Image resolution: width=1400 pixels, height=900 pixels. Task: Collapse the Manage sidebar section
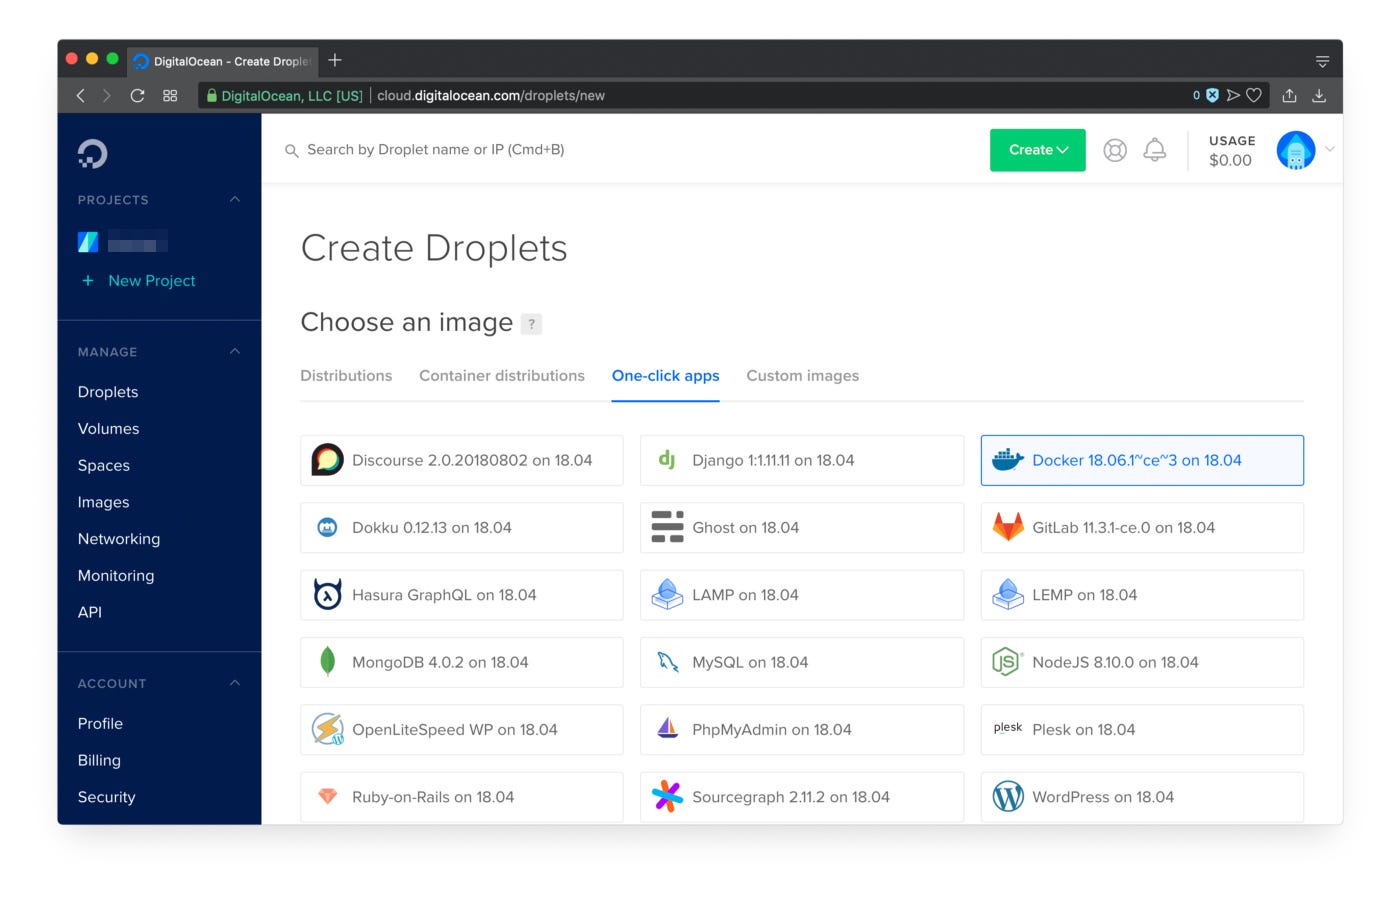pyautogui.click(x=235, y=351)
